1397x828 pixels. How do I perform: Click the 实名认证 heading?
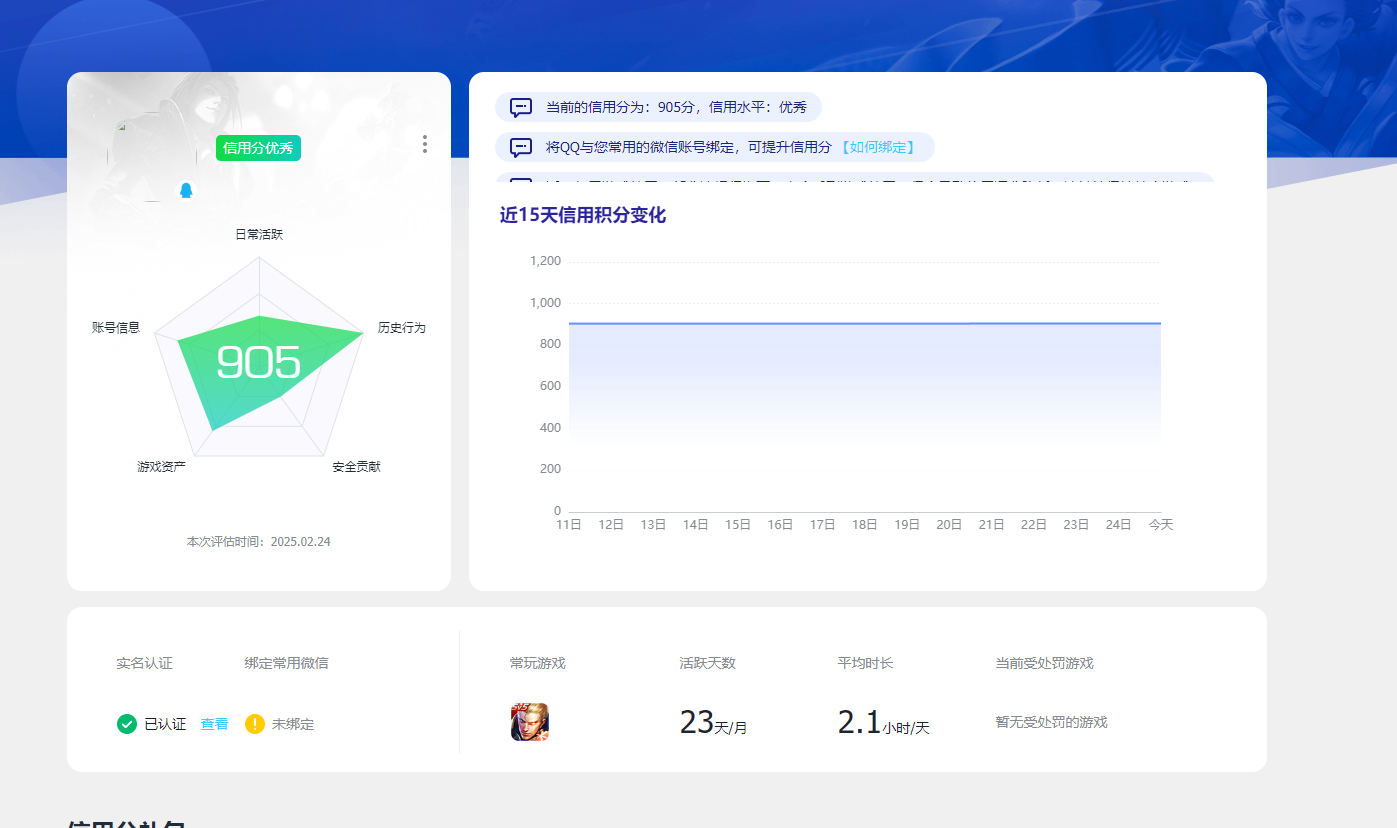point(144,663)
